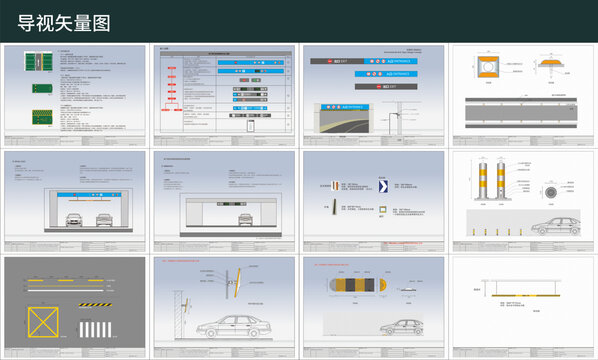598x360 pixels.
Task: Select the convex mirror with car sheet
Action: pyautogui.click(x=224, y=307)
